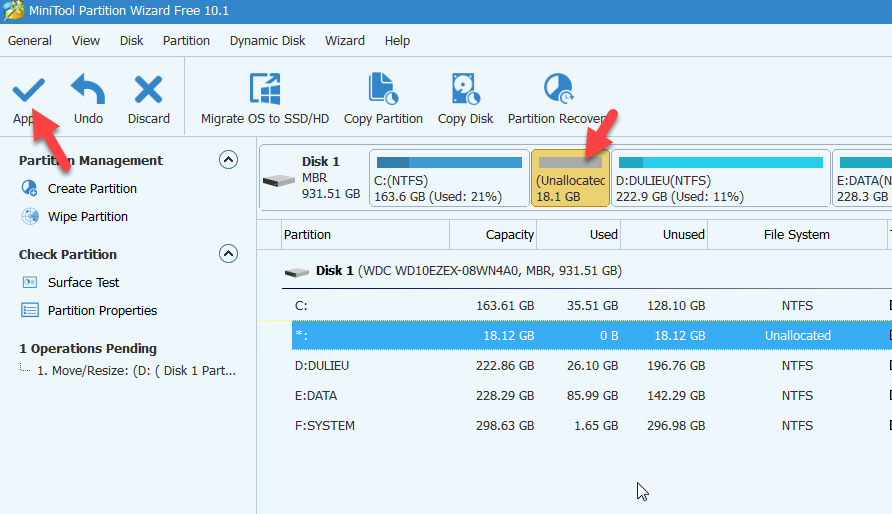
Task: Click the Undo arrow icon
Action: coord(88,91)
